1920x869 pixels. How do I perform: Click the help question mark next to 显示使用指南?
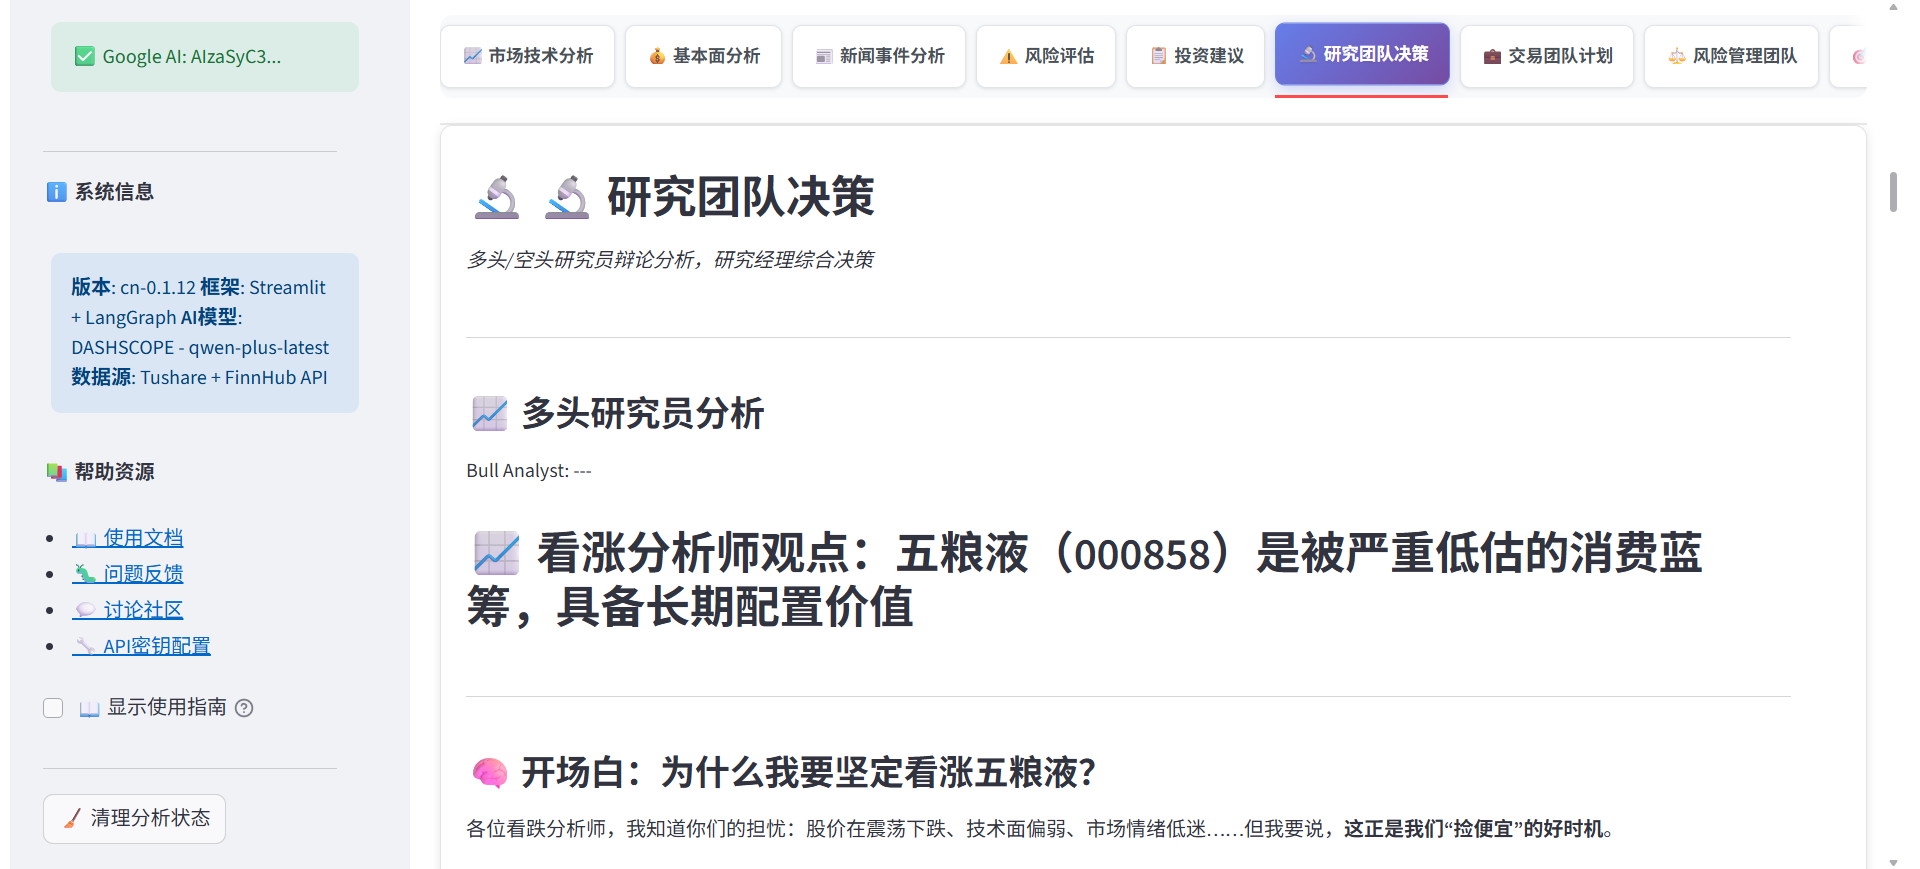244,708
